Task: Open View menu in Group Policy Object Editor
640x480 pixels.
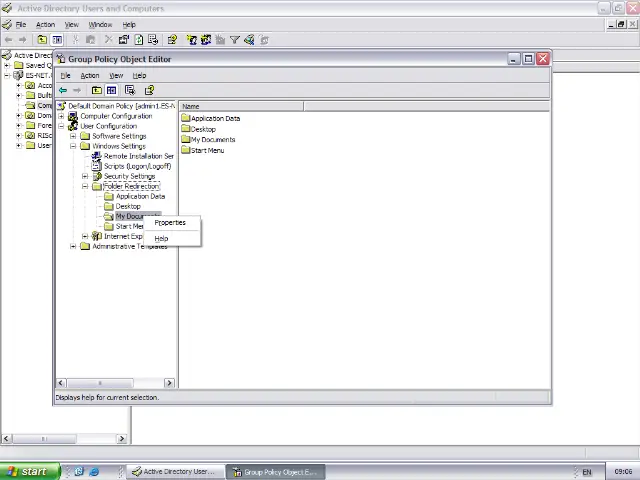Action: tap(116, 76)
